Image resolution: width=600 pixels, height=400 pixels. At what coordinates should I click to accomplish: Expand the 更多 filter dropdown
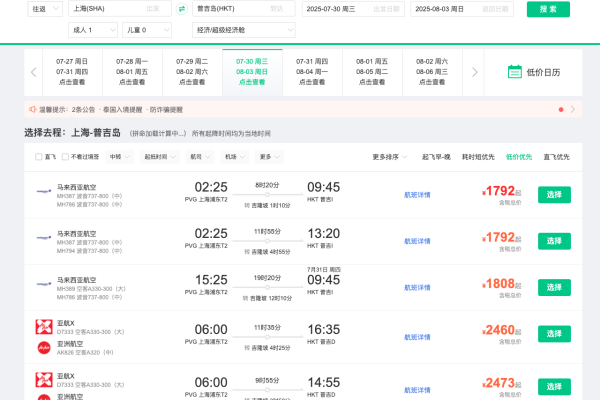click(269, 157)
